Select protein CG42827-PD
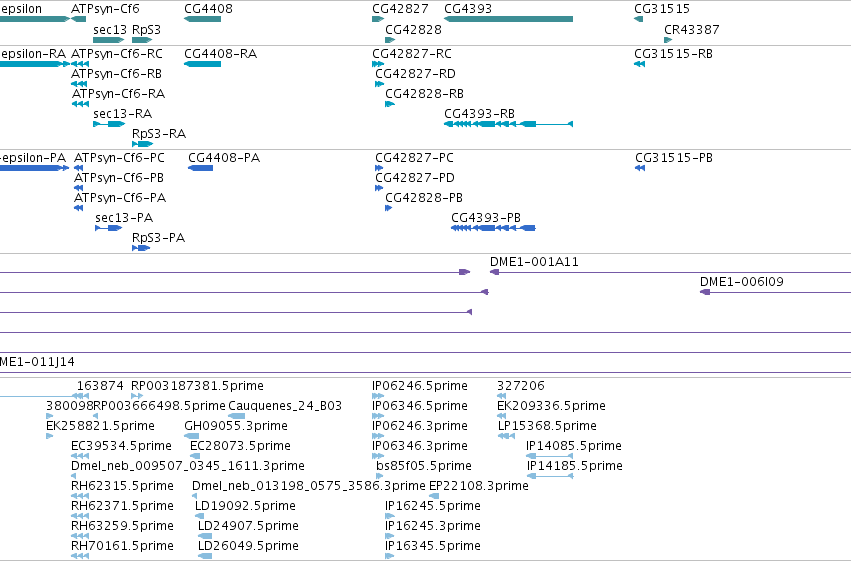 (415, 178)
